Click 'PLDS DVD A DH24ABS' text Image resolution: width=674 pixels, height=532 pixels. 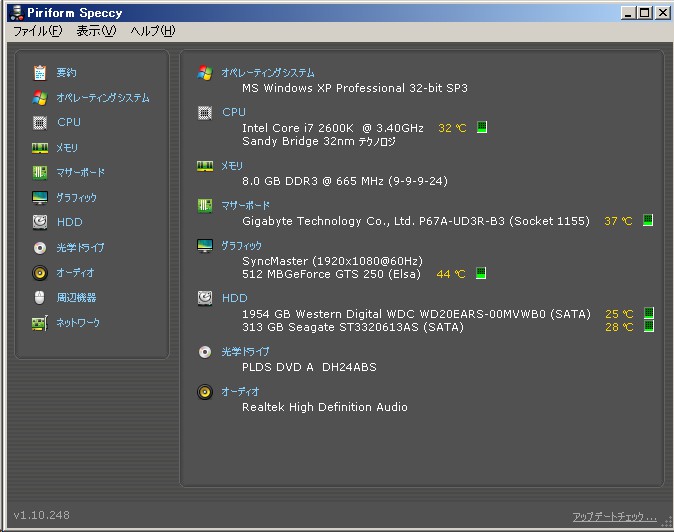[309, 367]
